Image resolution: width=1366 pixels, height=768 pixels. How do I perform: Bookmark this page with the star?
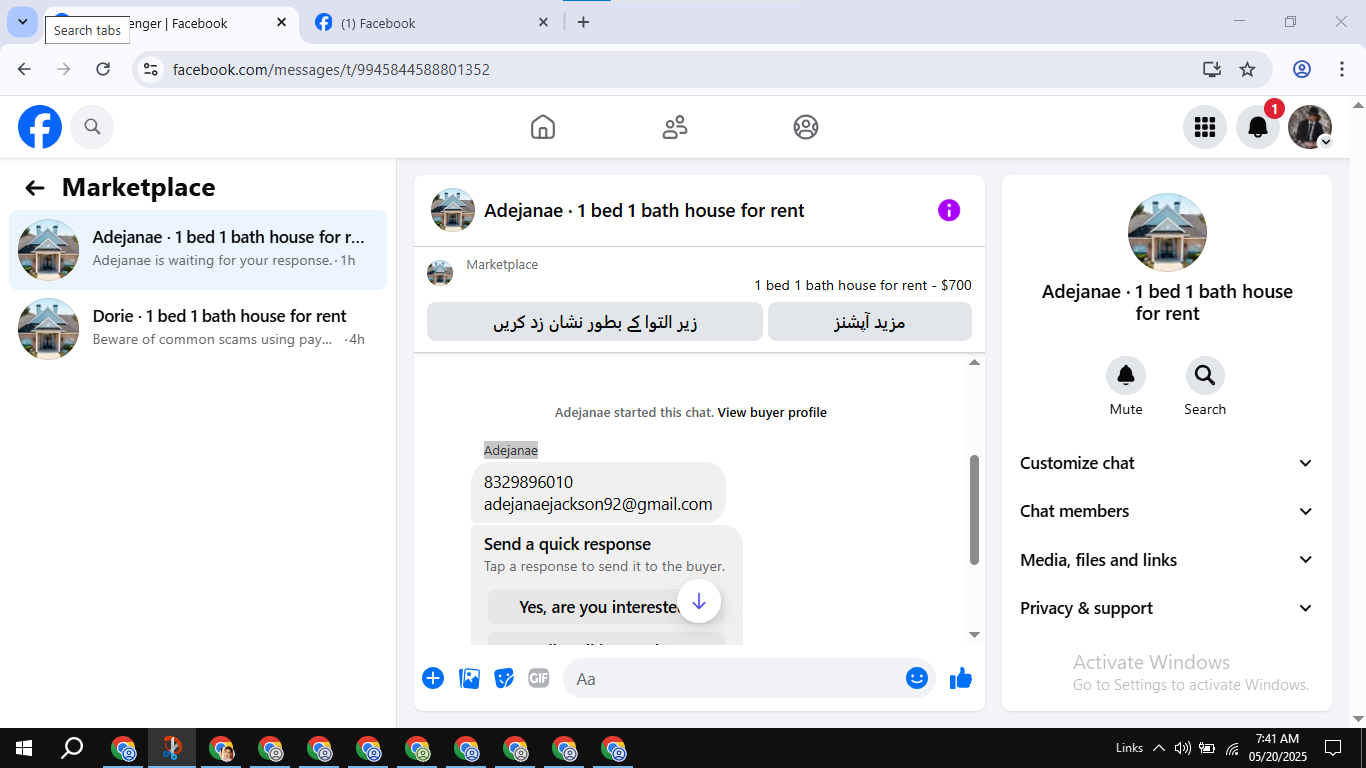coord(1247,69)
